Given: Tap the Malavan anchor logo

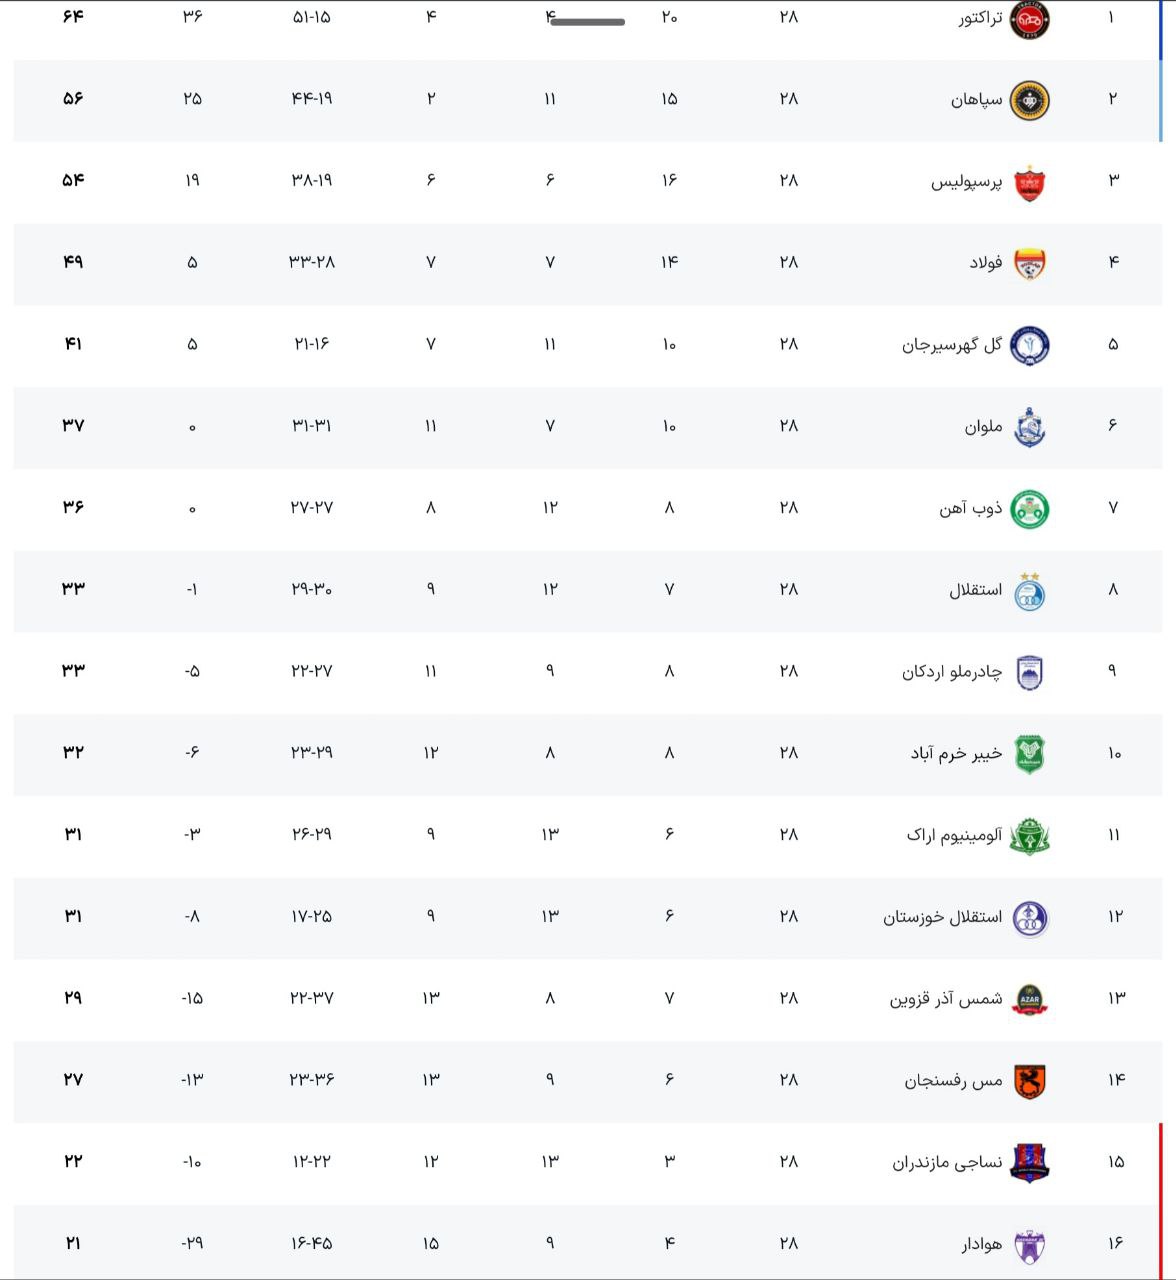Looking at the screenshot, I should click(1029, 427).
